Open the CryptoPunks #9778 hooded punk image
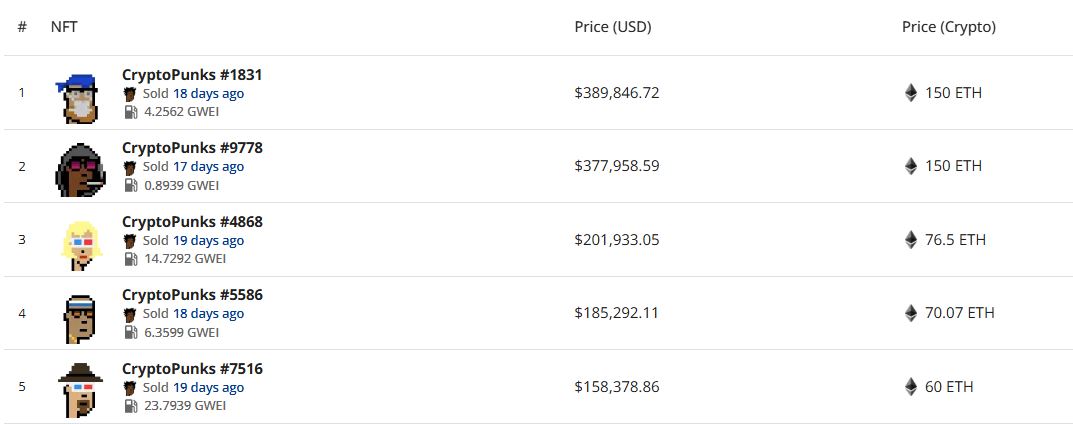The width and height of the screenshot is (1073, 424). tap(80, 170)
